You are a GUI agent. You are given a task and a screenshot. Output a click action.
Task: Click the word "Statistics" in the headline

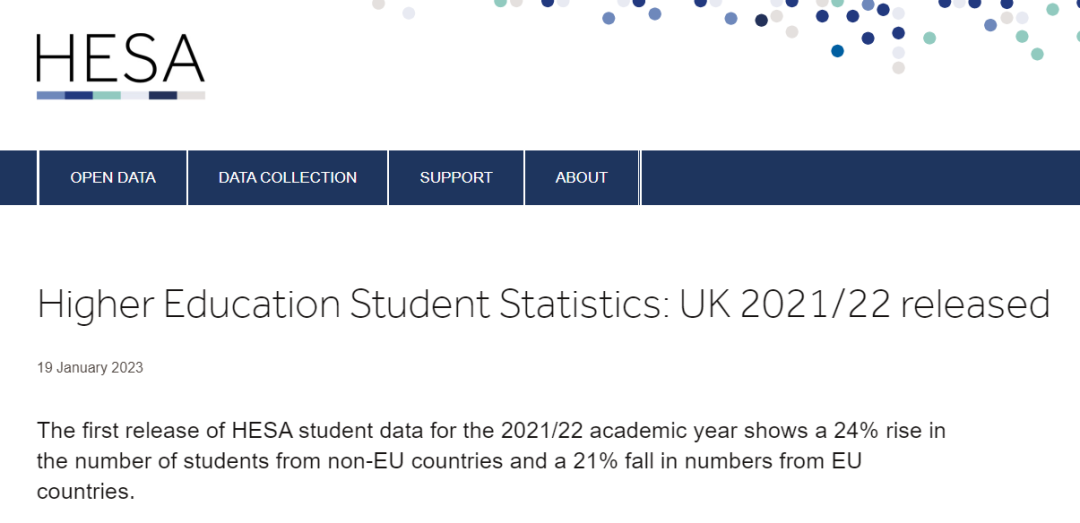[578, 305]
